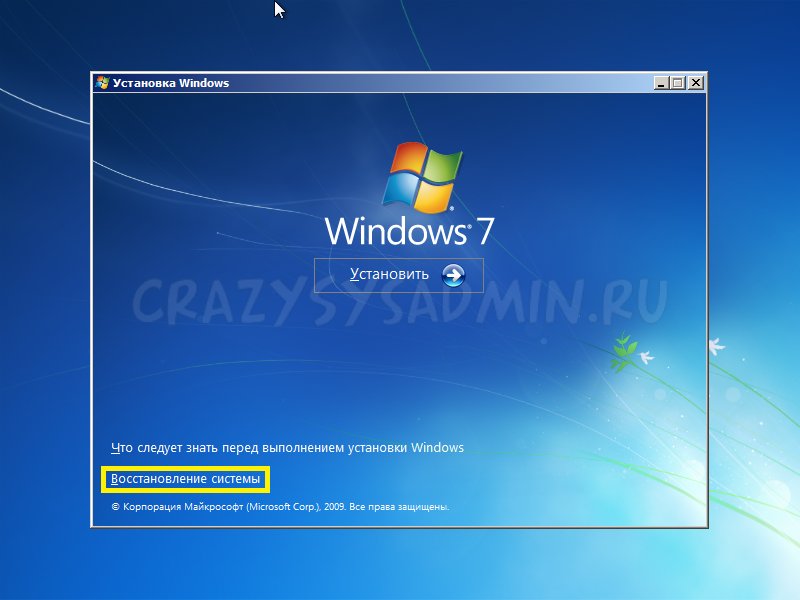Open the Что следует знать перед установкой link
This screenshot has width=800, height=600.
286,448
